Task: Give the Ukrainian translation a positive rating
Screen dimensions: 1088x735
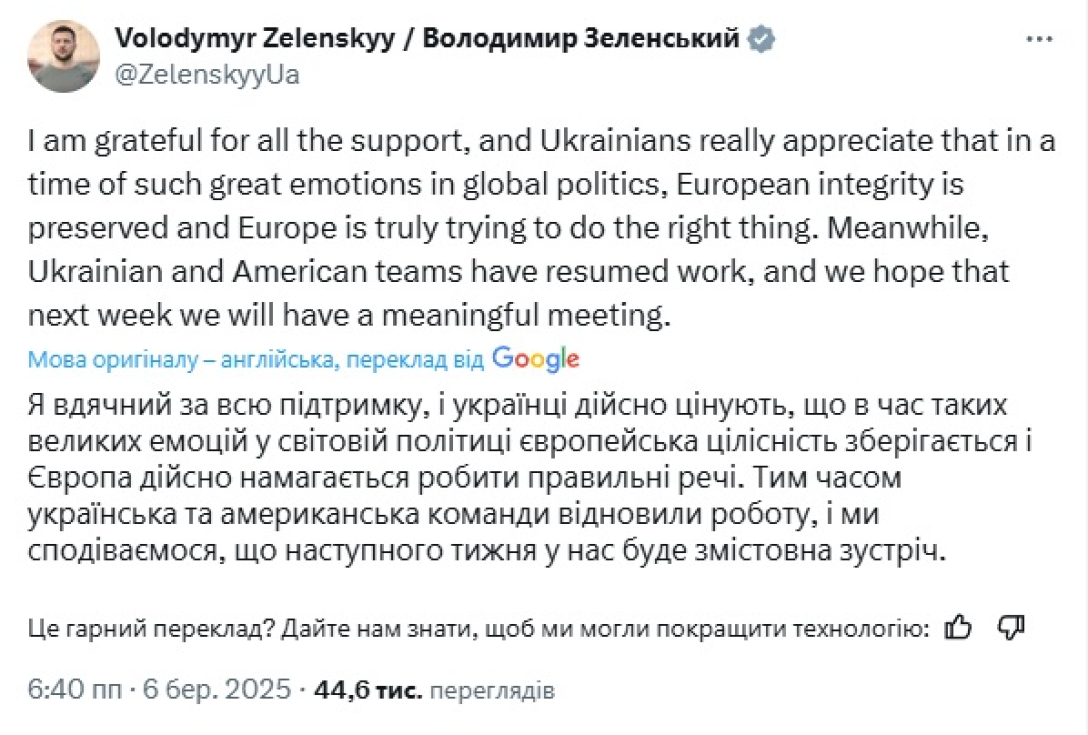Action: [959, 628]
